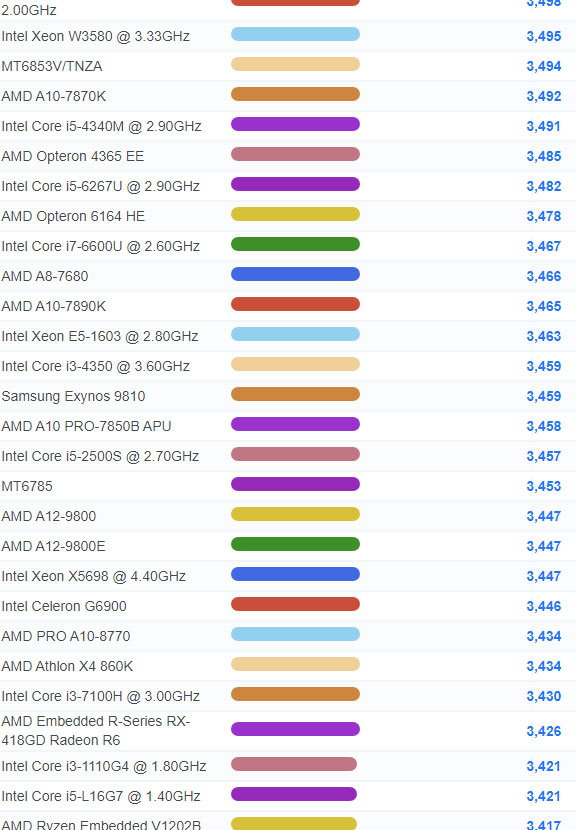Select the 3,494 score for MT6853V/TNZA
Screen dimensions: 576x830
[x=544, y=66]
